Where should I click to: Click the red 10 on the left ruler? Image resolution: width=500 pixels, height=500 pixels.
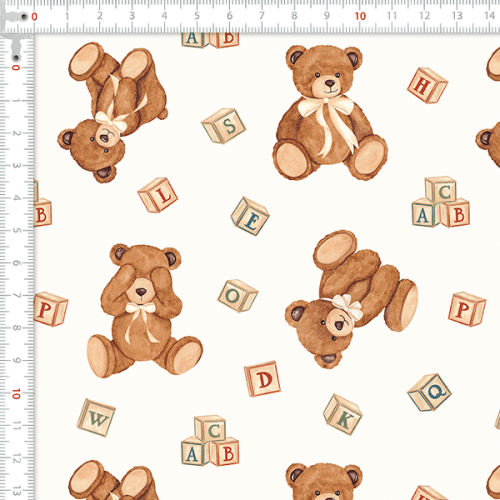[16, 394]
